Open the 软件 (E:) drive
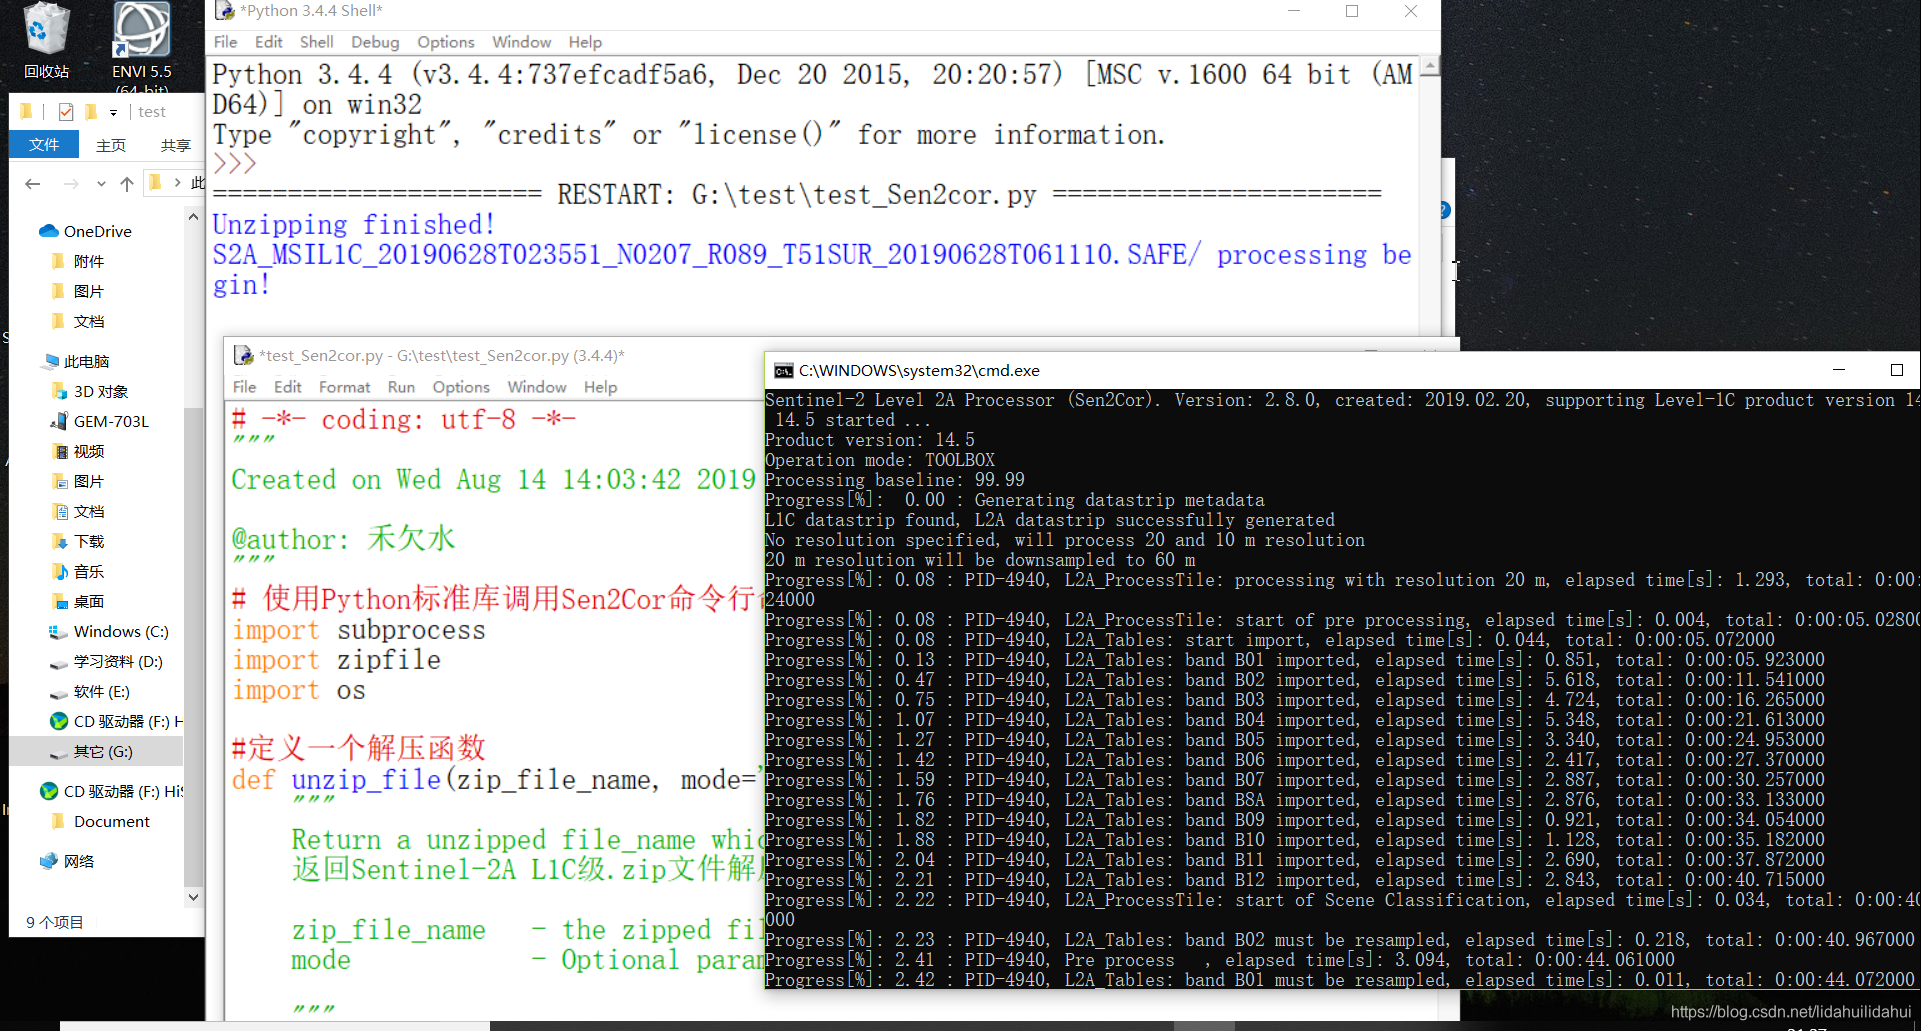The height and width of the screenshot is (1031, 1921). pyautogui.click(x=90, y=691)
